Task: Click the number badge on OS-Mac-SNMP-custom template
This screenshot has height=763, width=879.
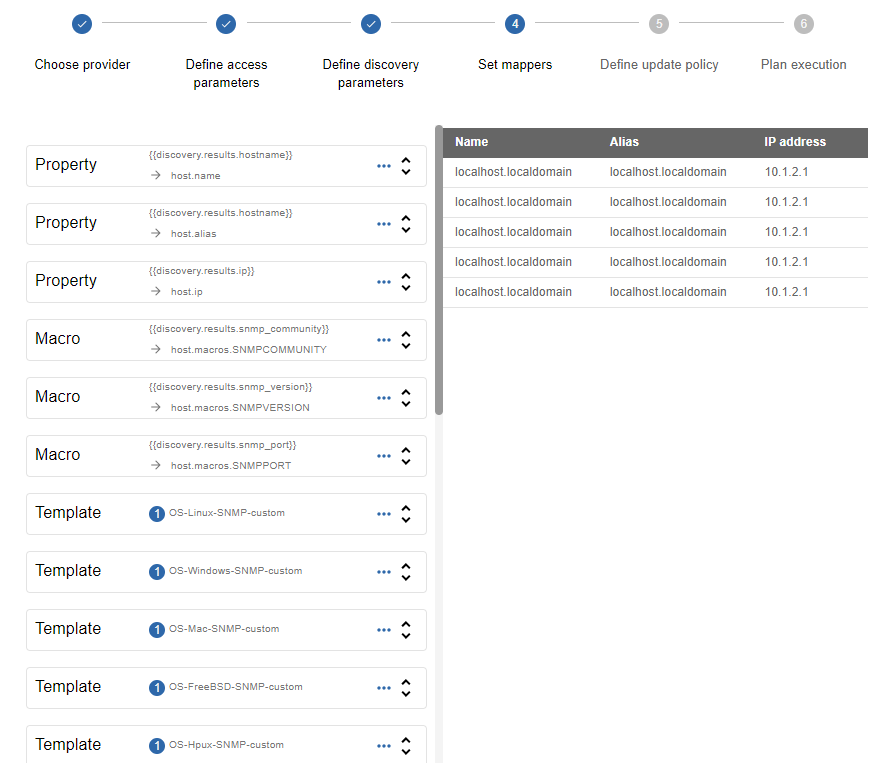Action: pos(157,630)
